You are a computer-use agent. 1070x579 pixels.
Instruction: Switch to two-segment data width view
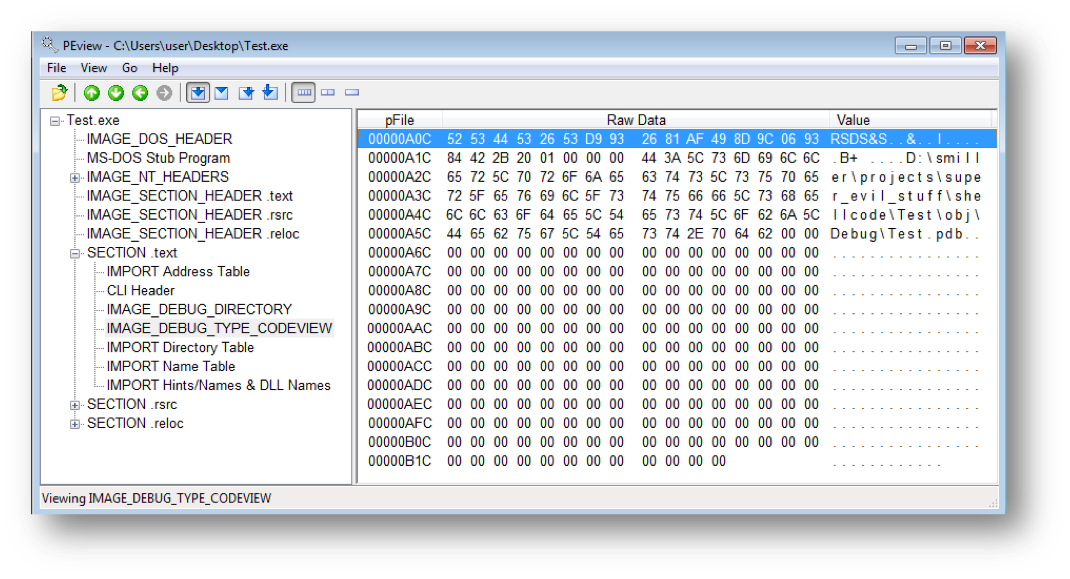pyautogui.click(x=328, y=92)
